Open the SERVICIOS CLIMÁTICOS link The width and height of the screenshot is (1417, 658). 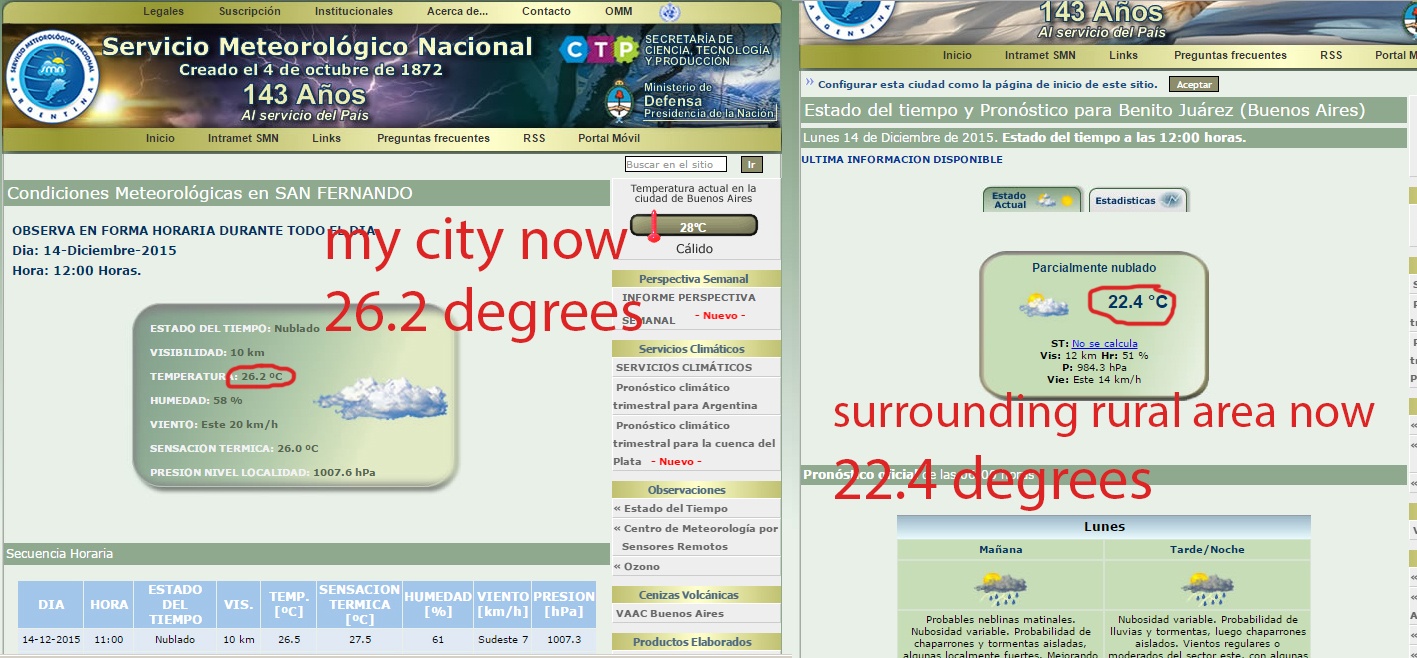pyautogui.click(x=684, y=367)
